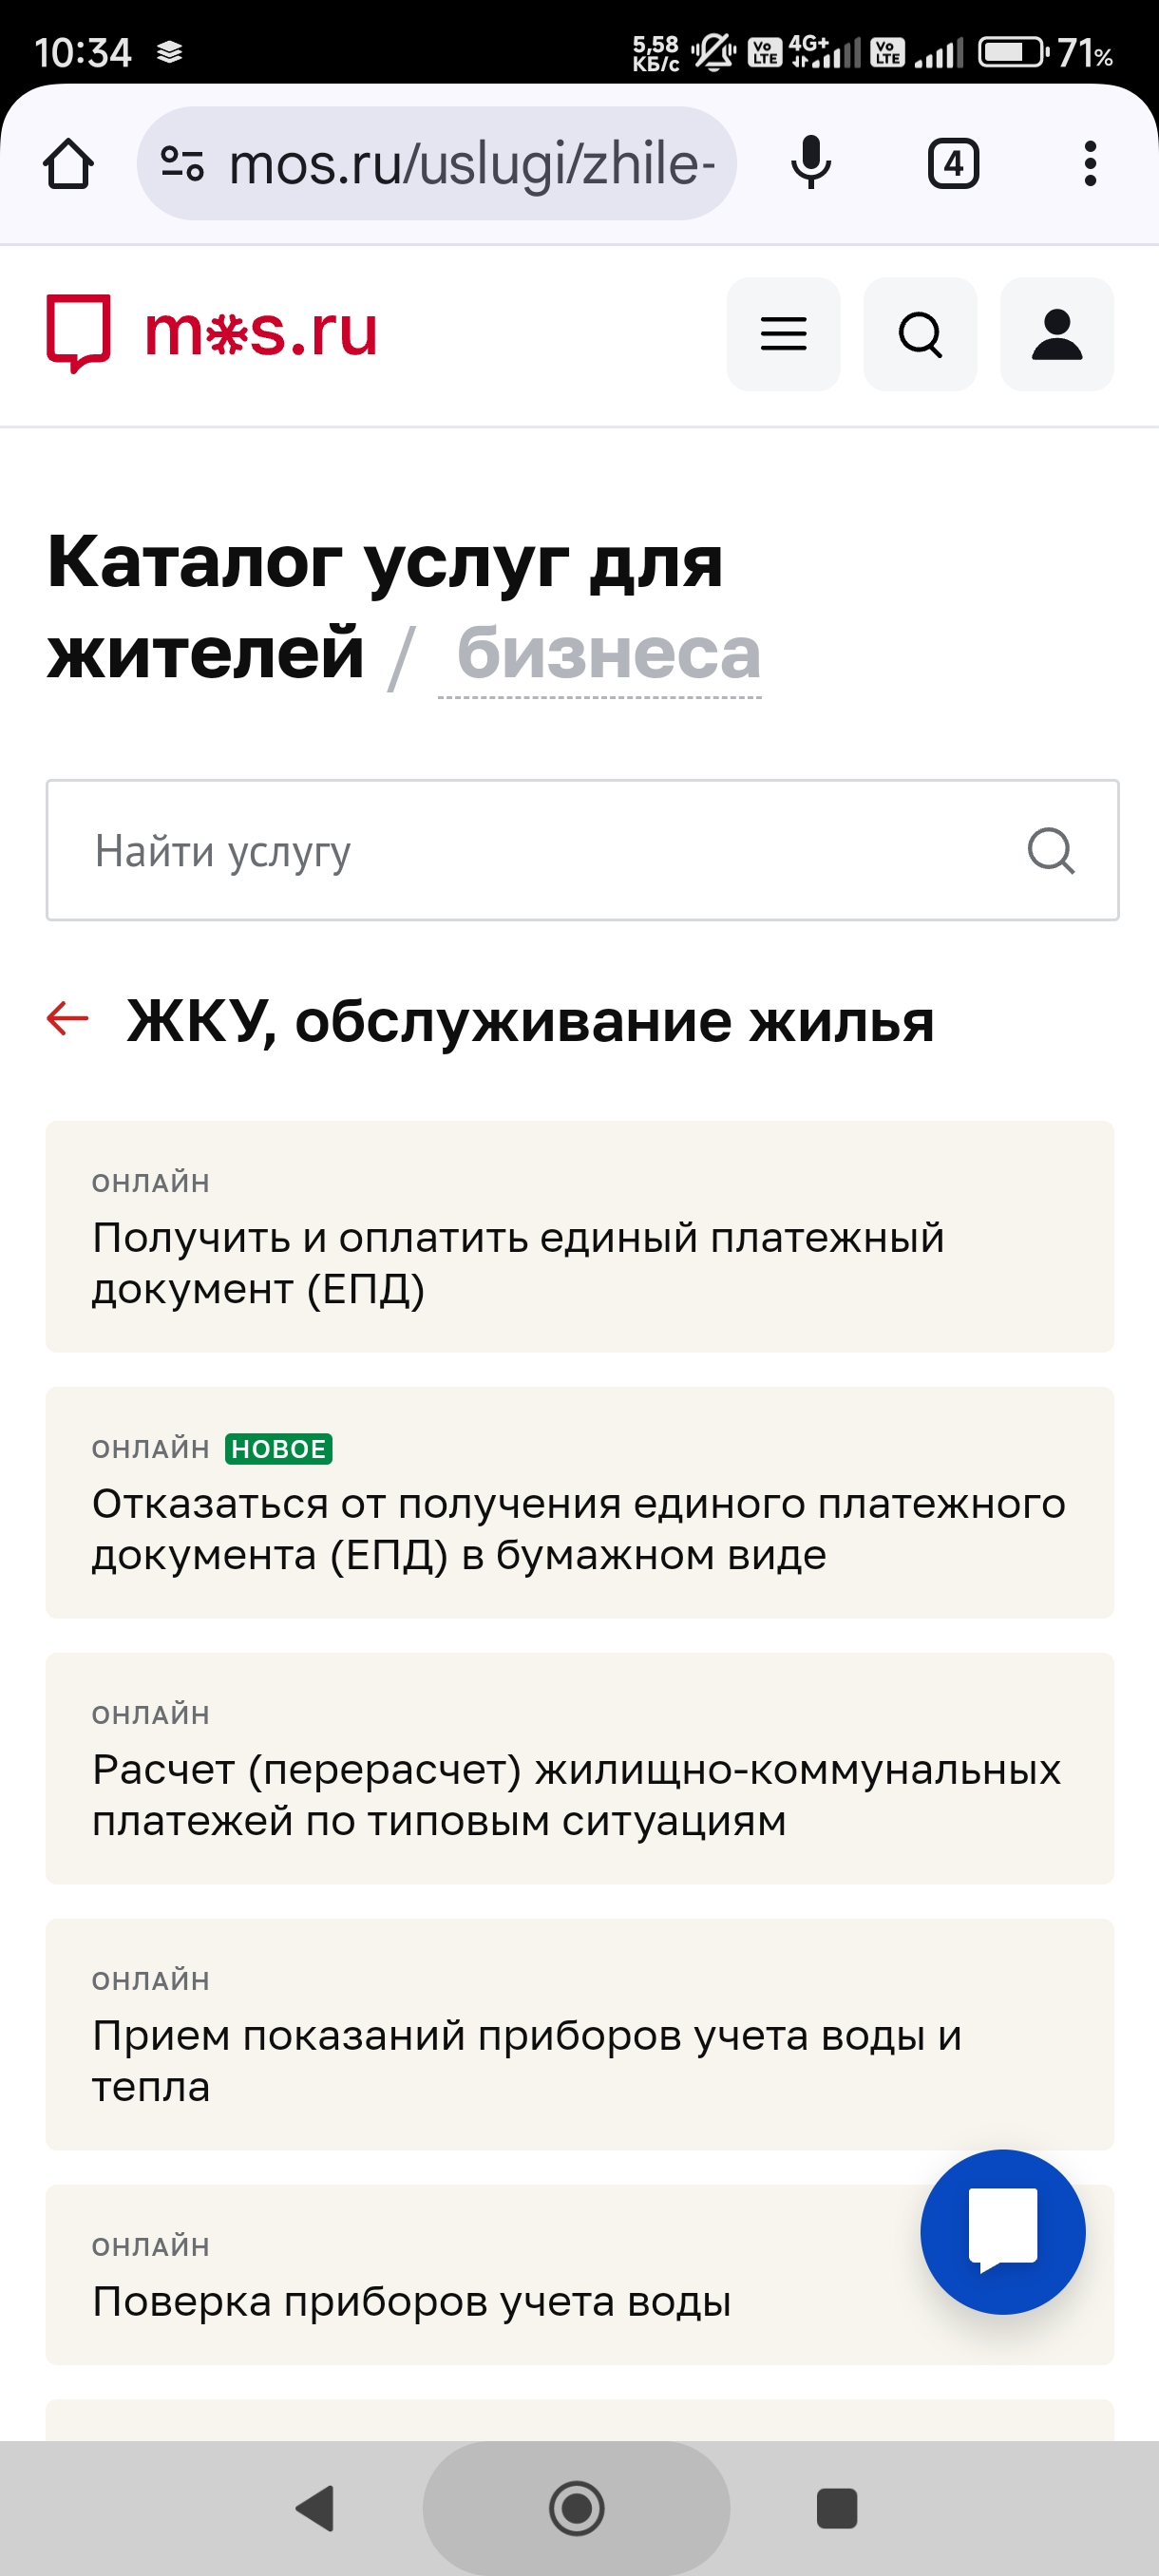Activate voice search microphone
This screenshot has height=2576, width=1159.
click(810, 163)
